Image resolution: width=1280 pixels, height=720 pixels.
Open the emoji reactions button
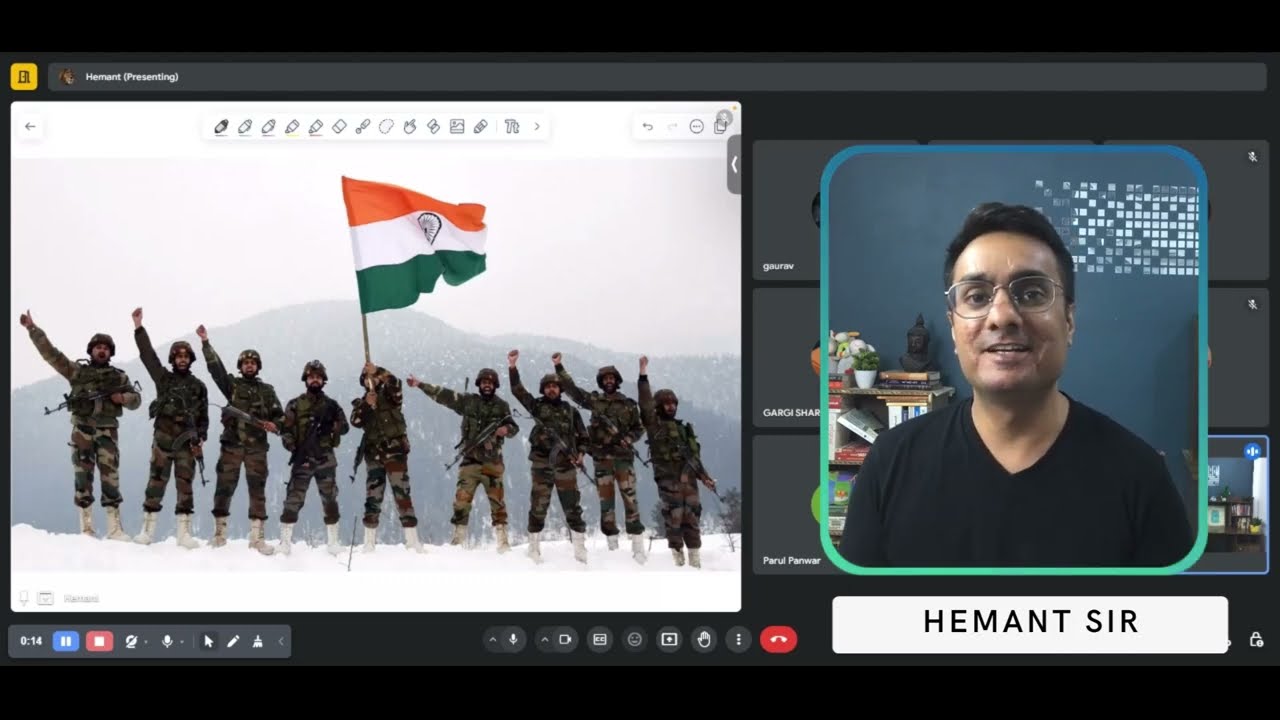pyautogui.click(x=634, y=640)
